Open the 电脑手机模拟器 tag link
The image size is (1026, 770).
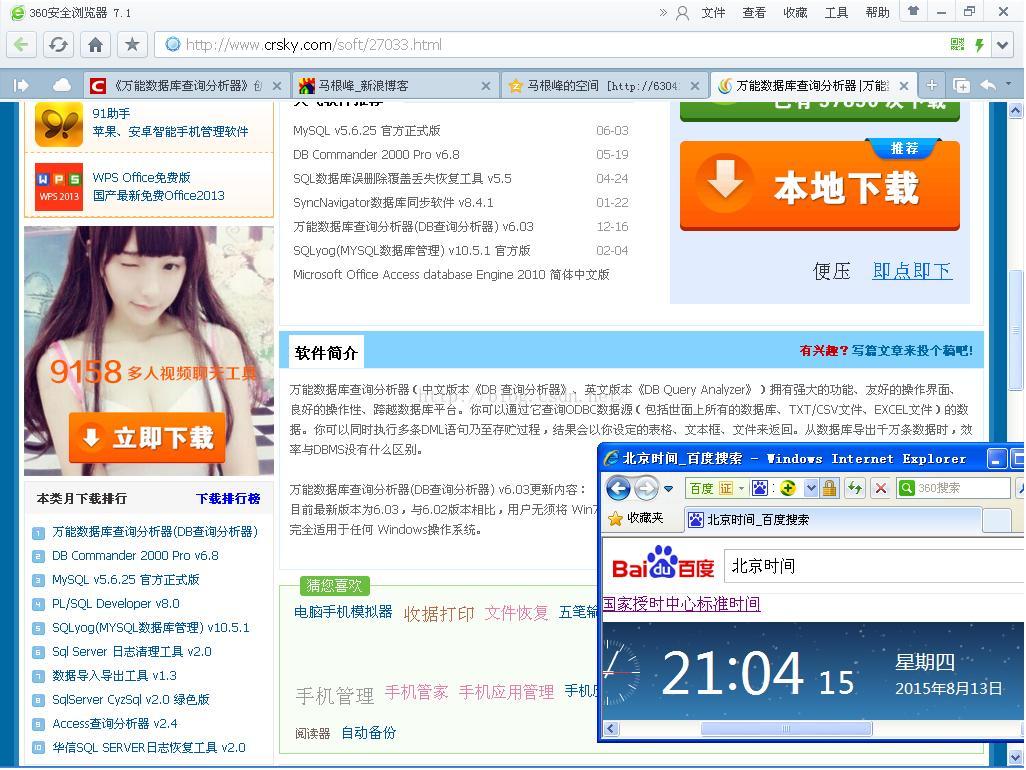pyautogui.click(x=343, y=612)
